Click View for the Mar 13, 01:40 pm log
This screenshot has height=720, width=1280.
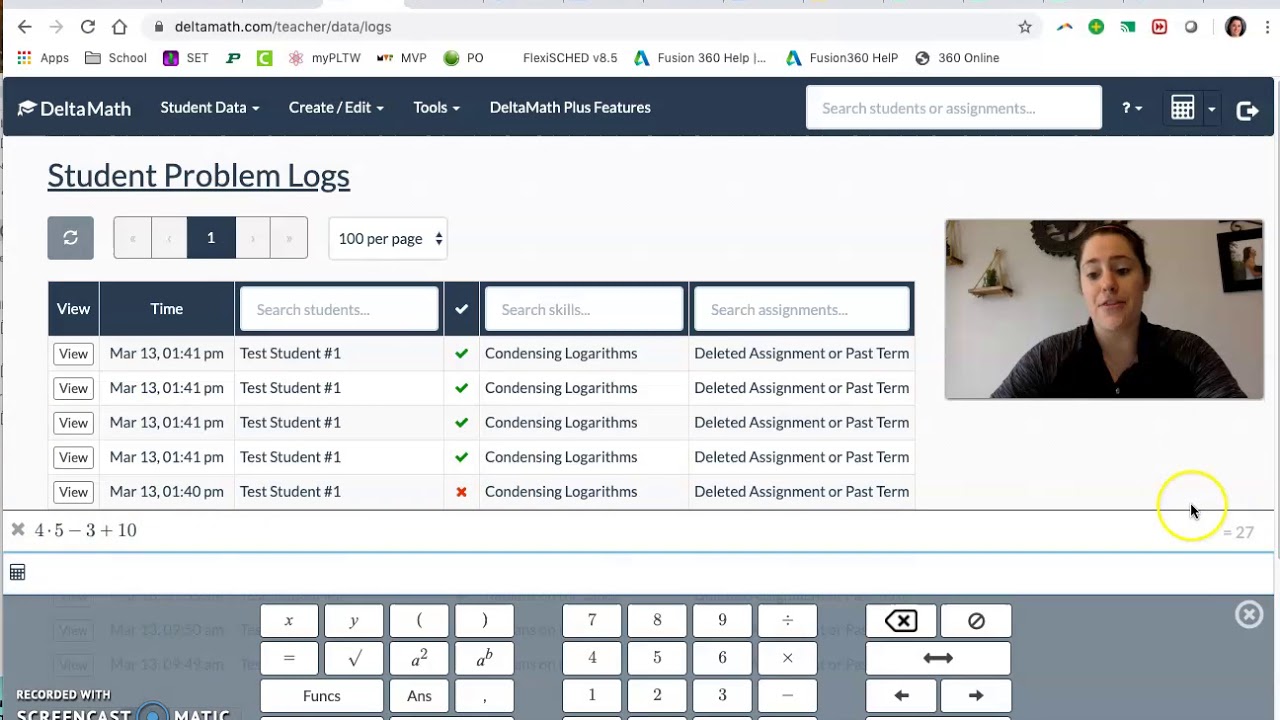point(73,492)
